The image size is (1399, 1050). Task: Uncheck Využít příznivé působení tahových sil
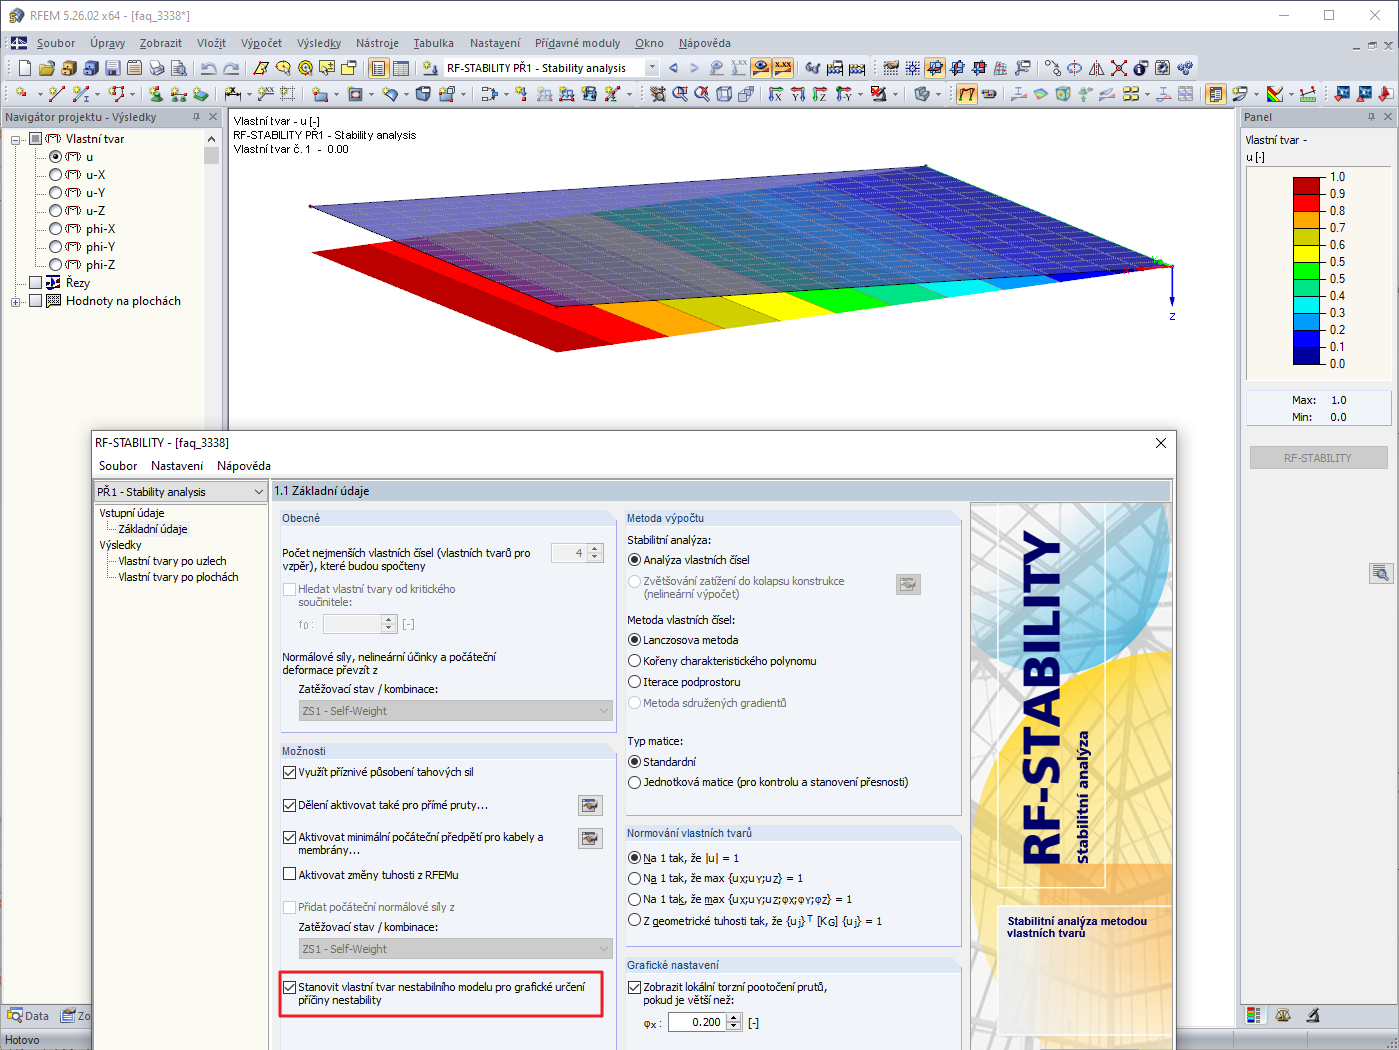[290, 772]
